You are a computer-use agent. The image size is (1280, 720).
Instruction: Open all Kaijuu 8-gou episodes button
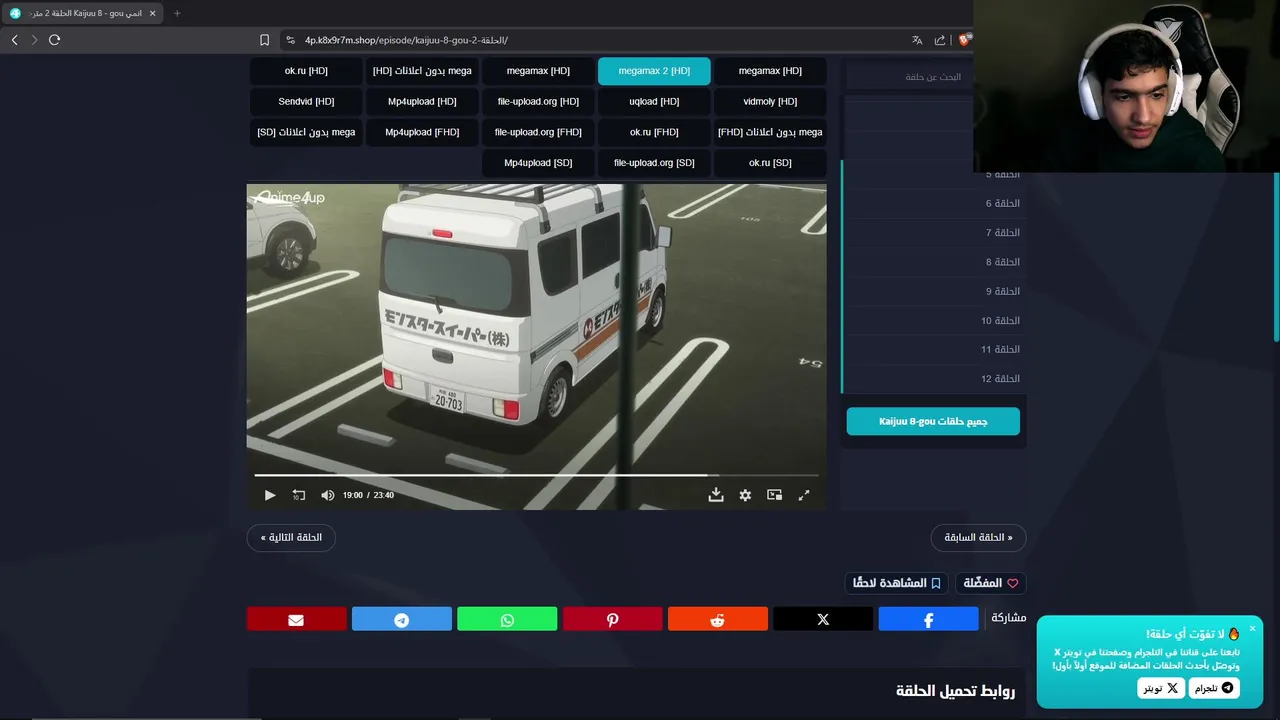[x=933, y=422]
